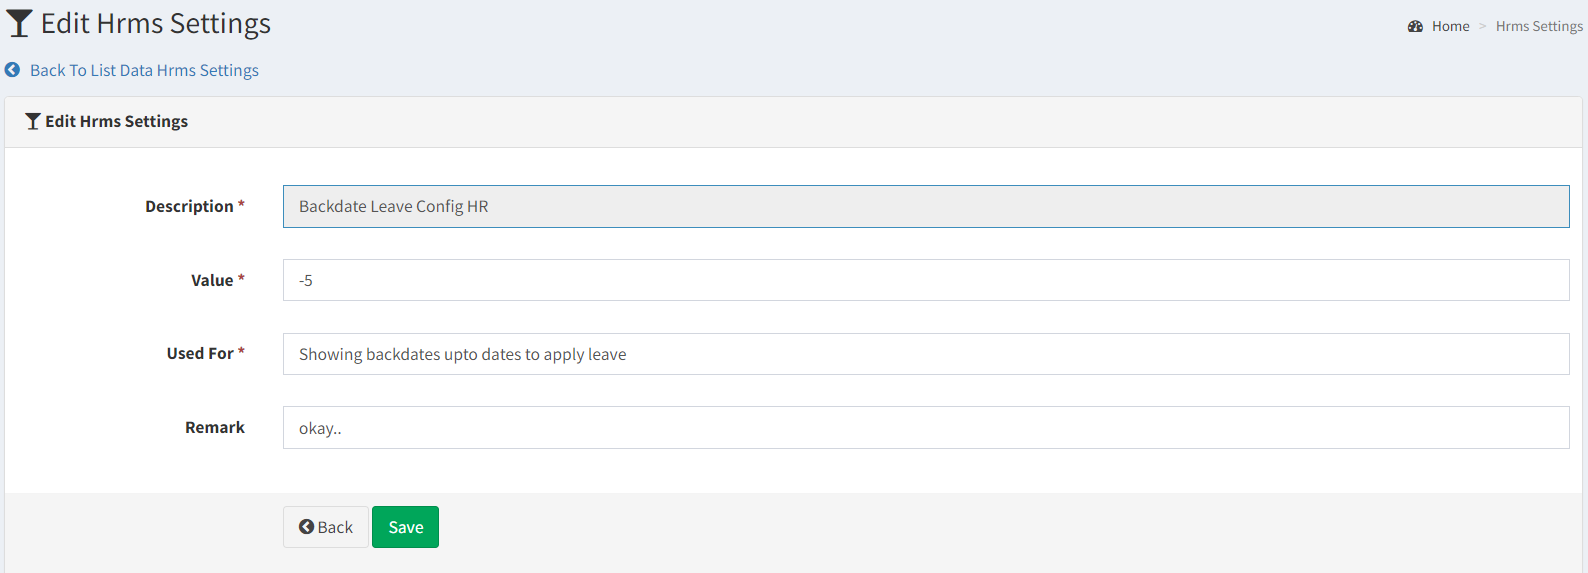Click the dashboard icon next to Home breadcrumb
This screenshot has width=1588, height=573.
1415,26
